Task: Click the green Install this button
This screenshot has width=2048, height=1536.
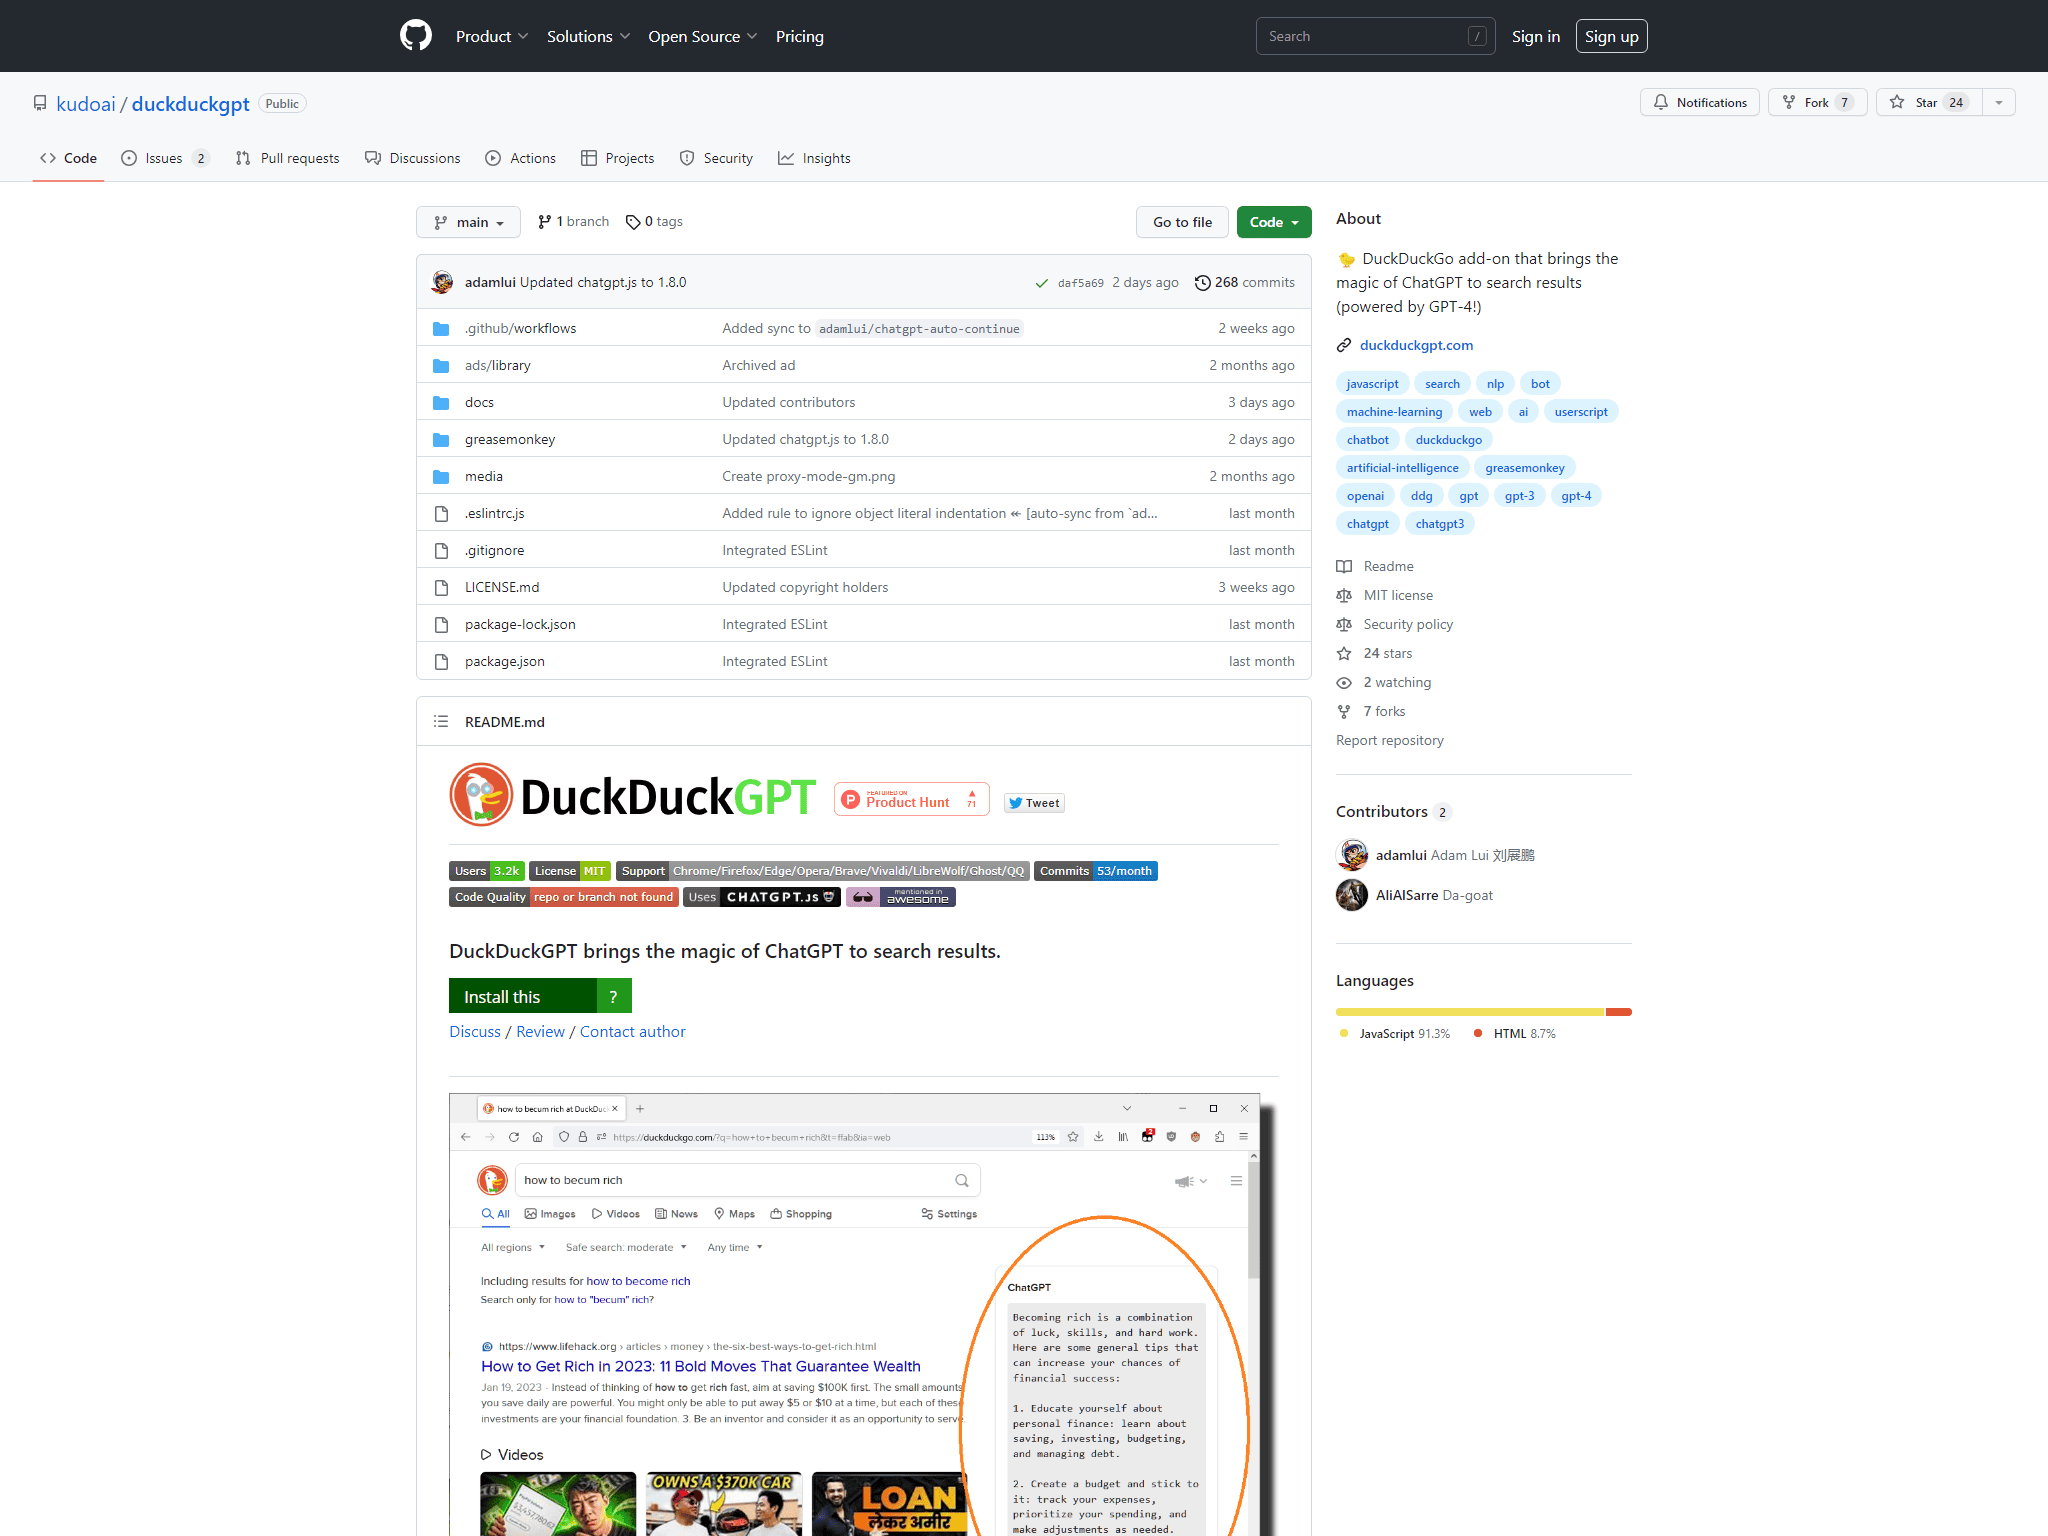Action: (523, 996)
